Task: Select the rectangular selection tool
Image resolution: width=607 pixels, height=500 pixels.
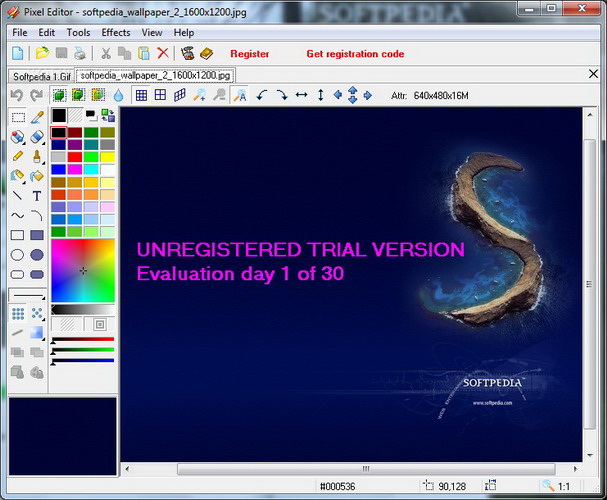Action: tap(18, 117)
